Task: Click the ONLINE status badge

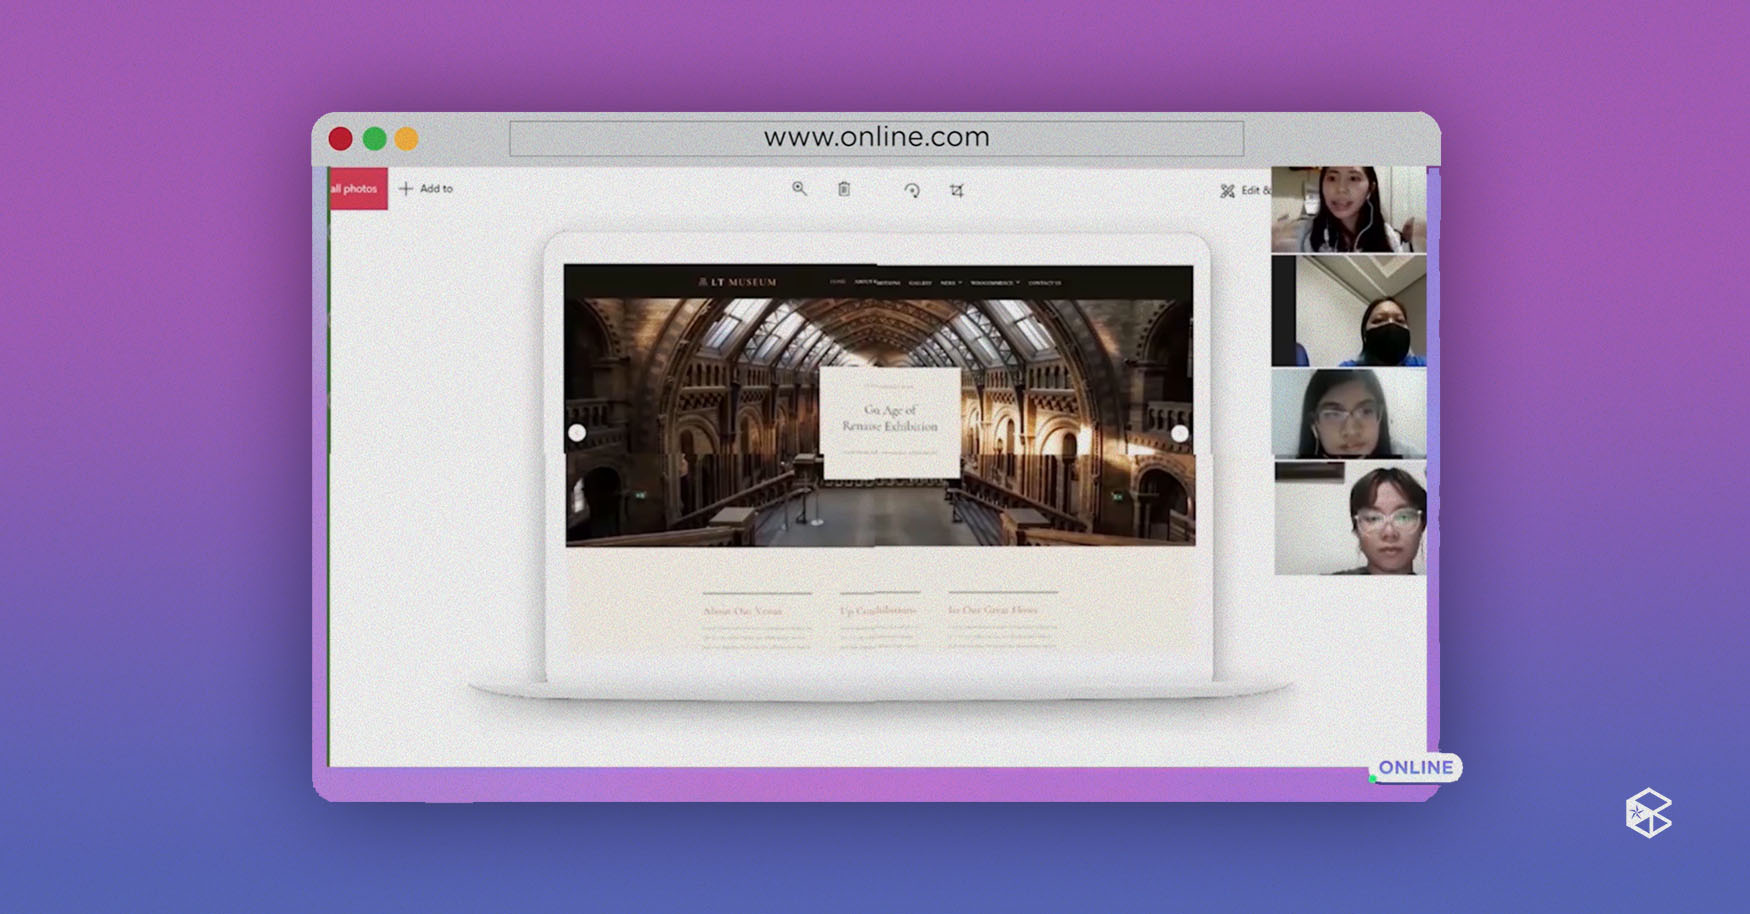Action: pos(1415,767)
